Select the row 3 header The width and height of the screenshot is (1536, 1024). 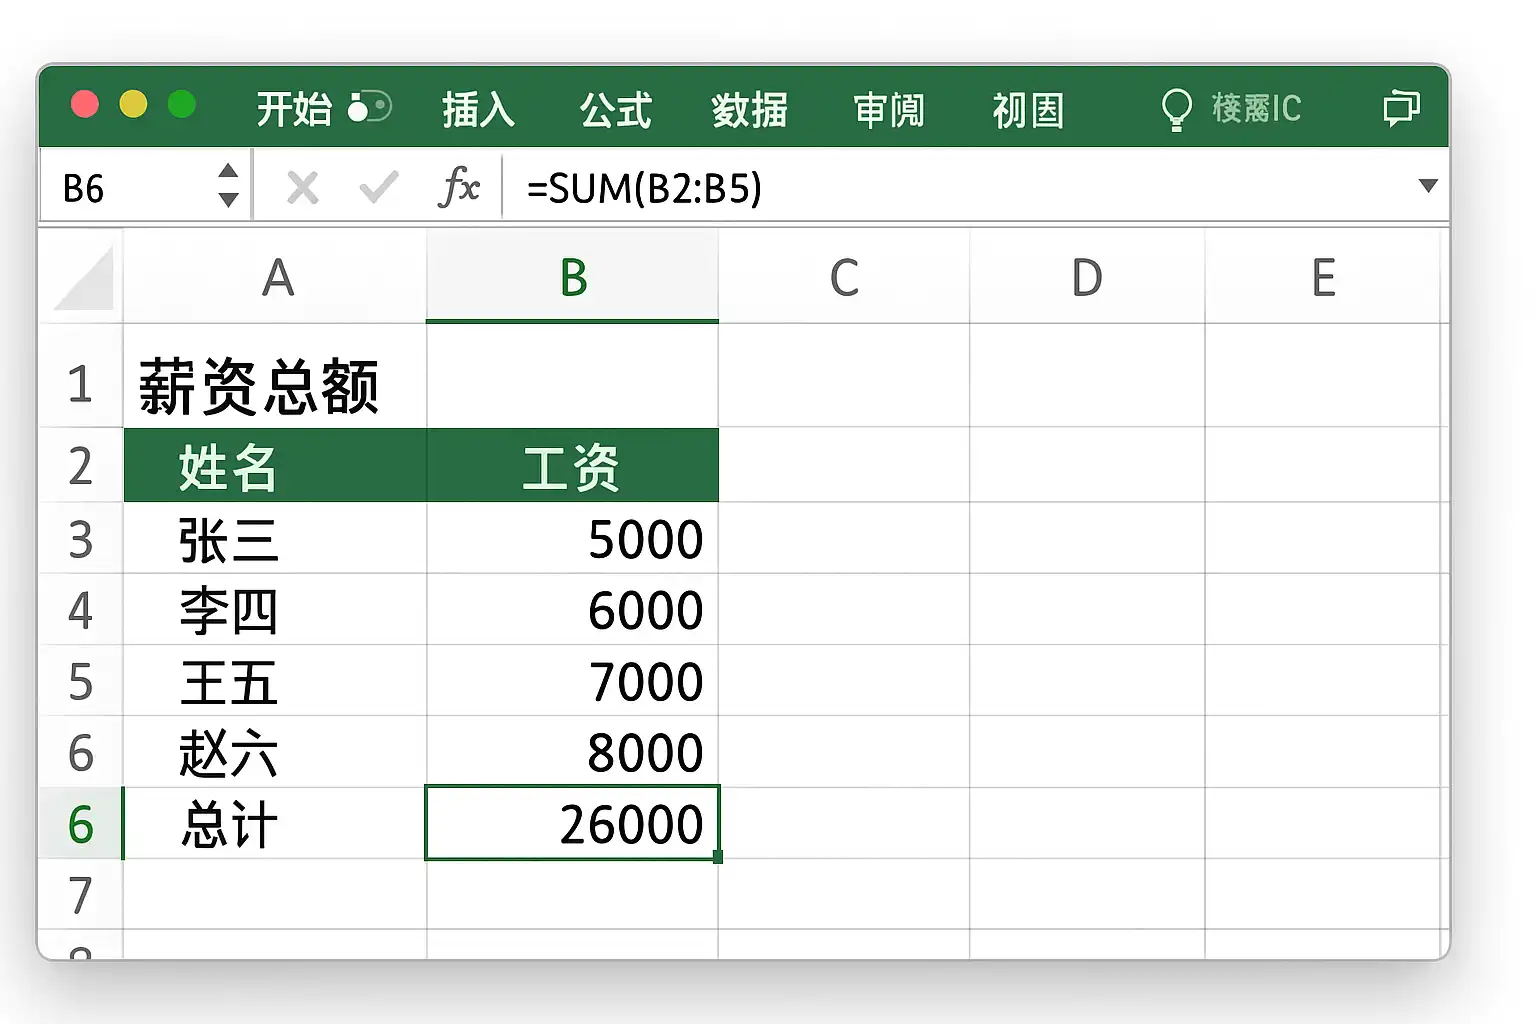tap(81, 539)
